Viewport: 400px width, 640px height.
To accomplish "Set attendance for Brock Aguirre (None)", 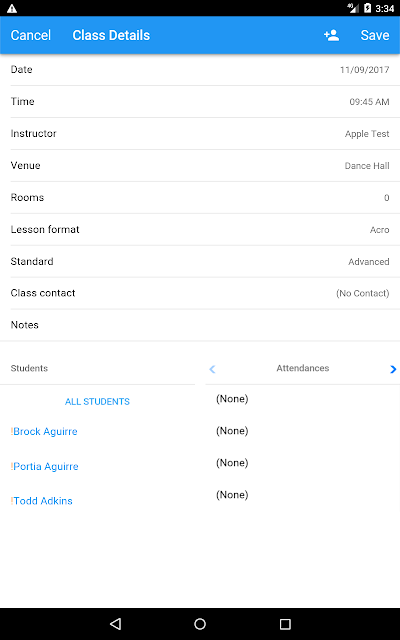I will tap(232, 431).
